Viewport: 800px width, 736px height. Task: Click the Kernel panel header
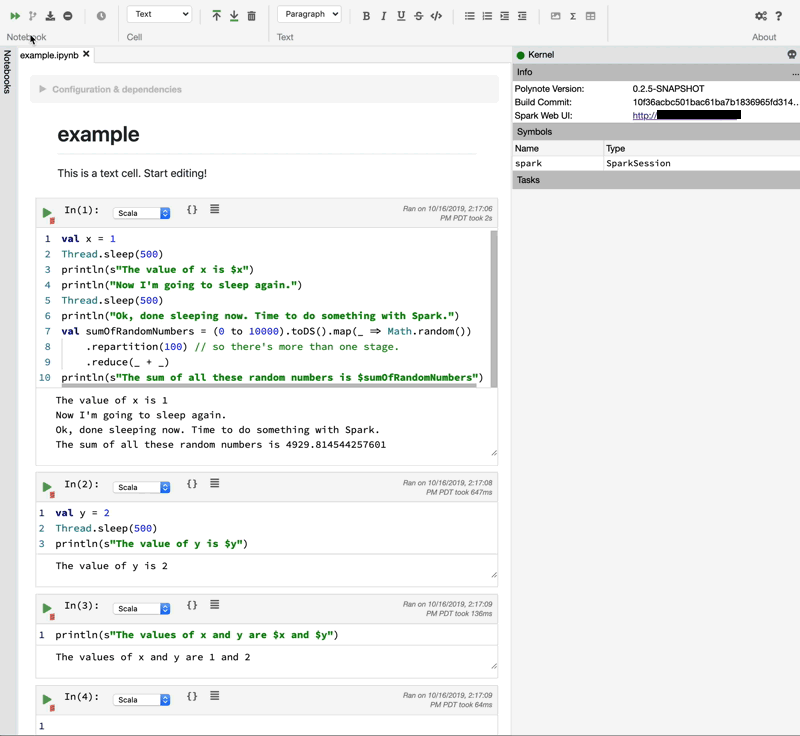[656, 55]
